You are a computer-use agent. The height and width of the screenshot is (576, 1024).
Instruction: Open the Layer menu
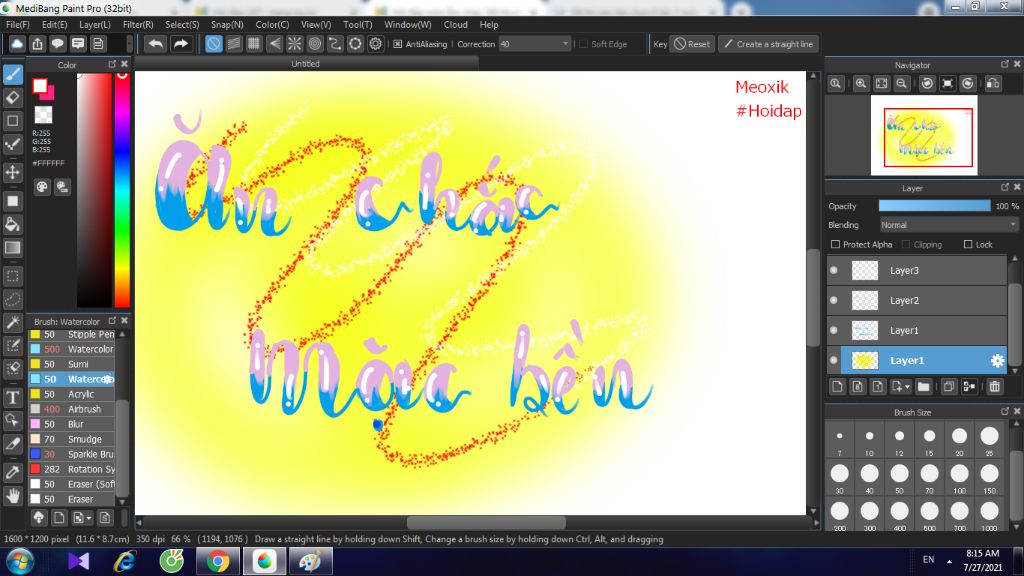(x=95, y=24)
